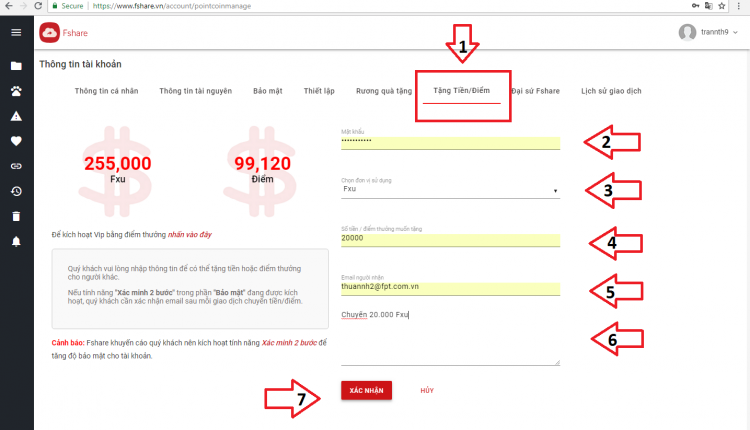Click the XÁC NHẬN confirm button
750x430 pixels.
pos(366,390)
